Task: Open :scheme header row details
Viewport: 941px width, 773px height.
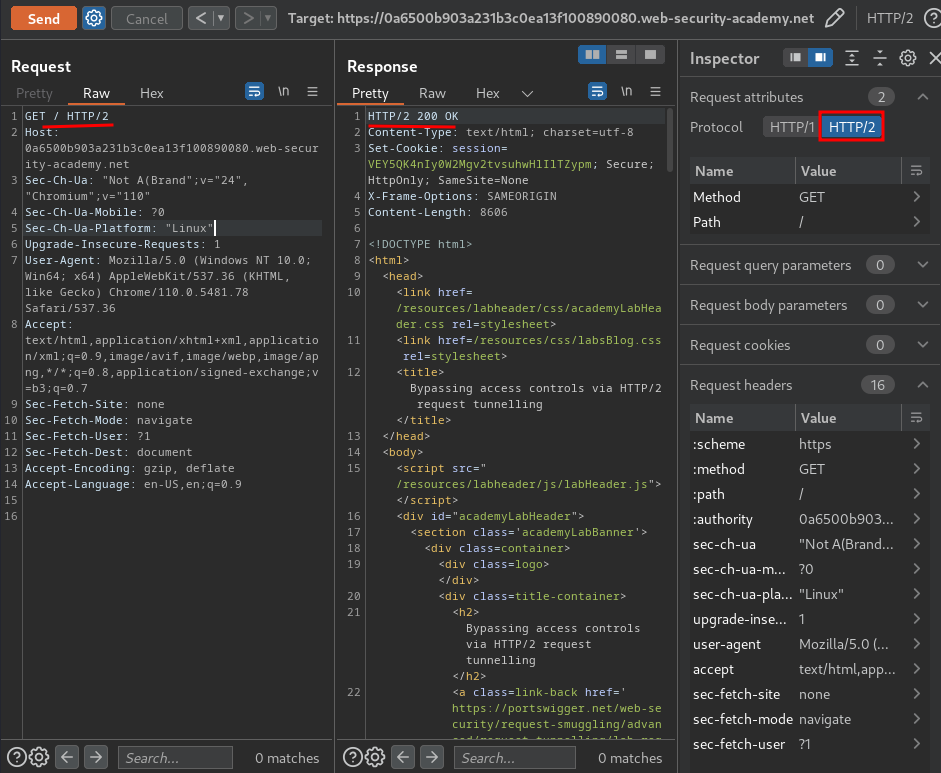Action: click(x=916, y=444)
